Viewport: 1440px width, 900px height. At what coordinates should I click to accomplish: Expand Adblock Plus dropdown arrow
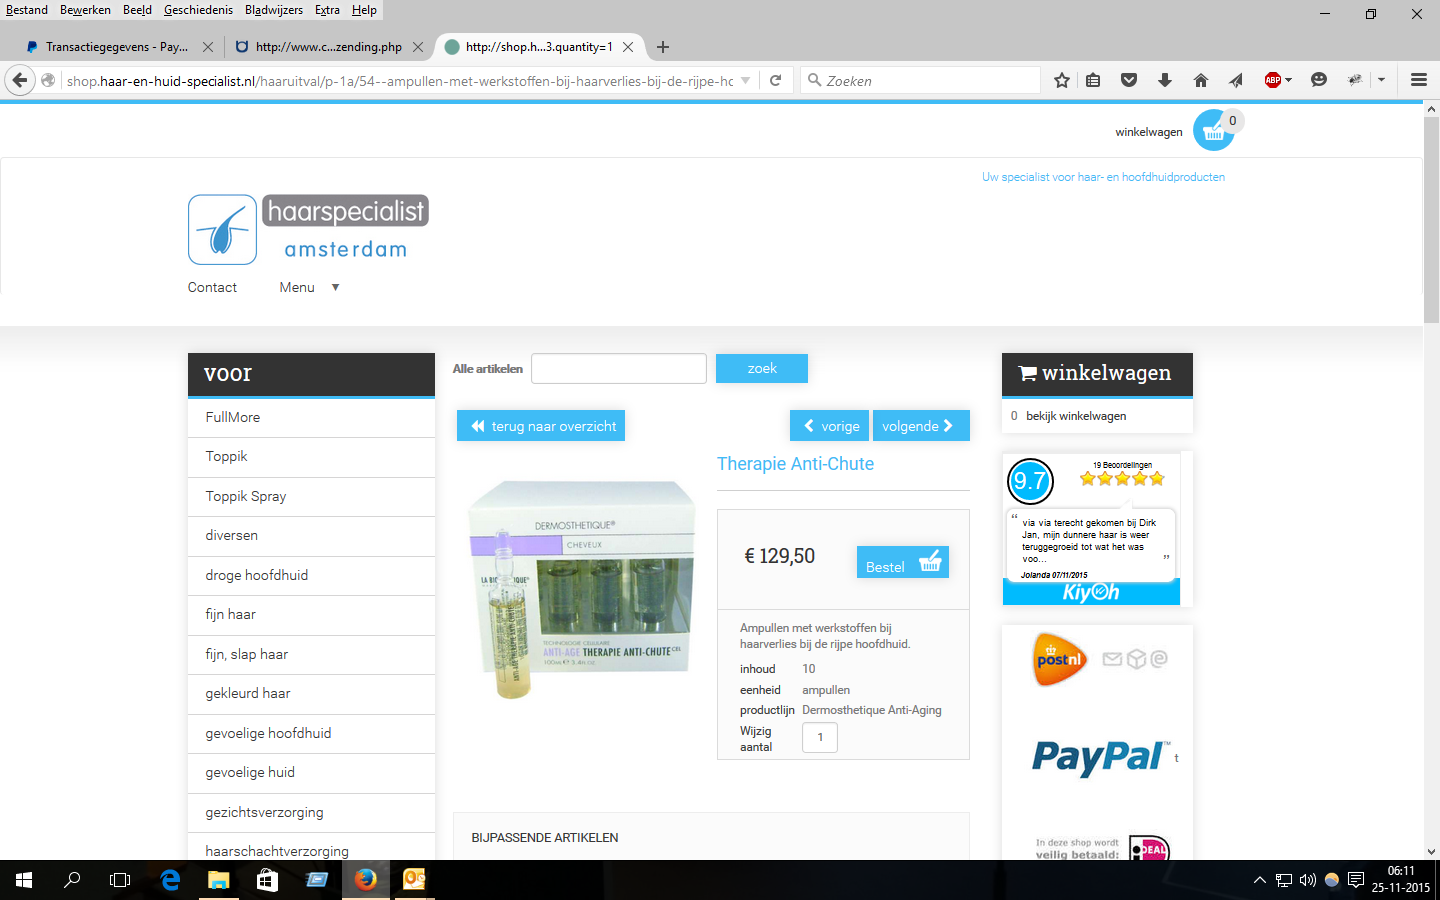click(1288, 81)
